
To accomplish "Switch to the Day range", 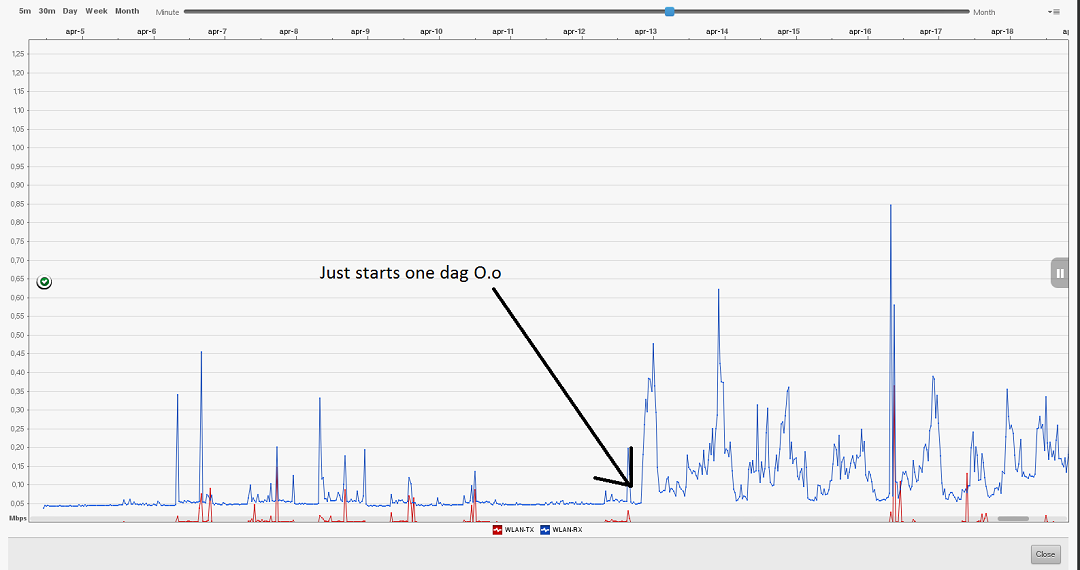I will (70, 11).
